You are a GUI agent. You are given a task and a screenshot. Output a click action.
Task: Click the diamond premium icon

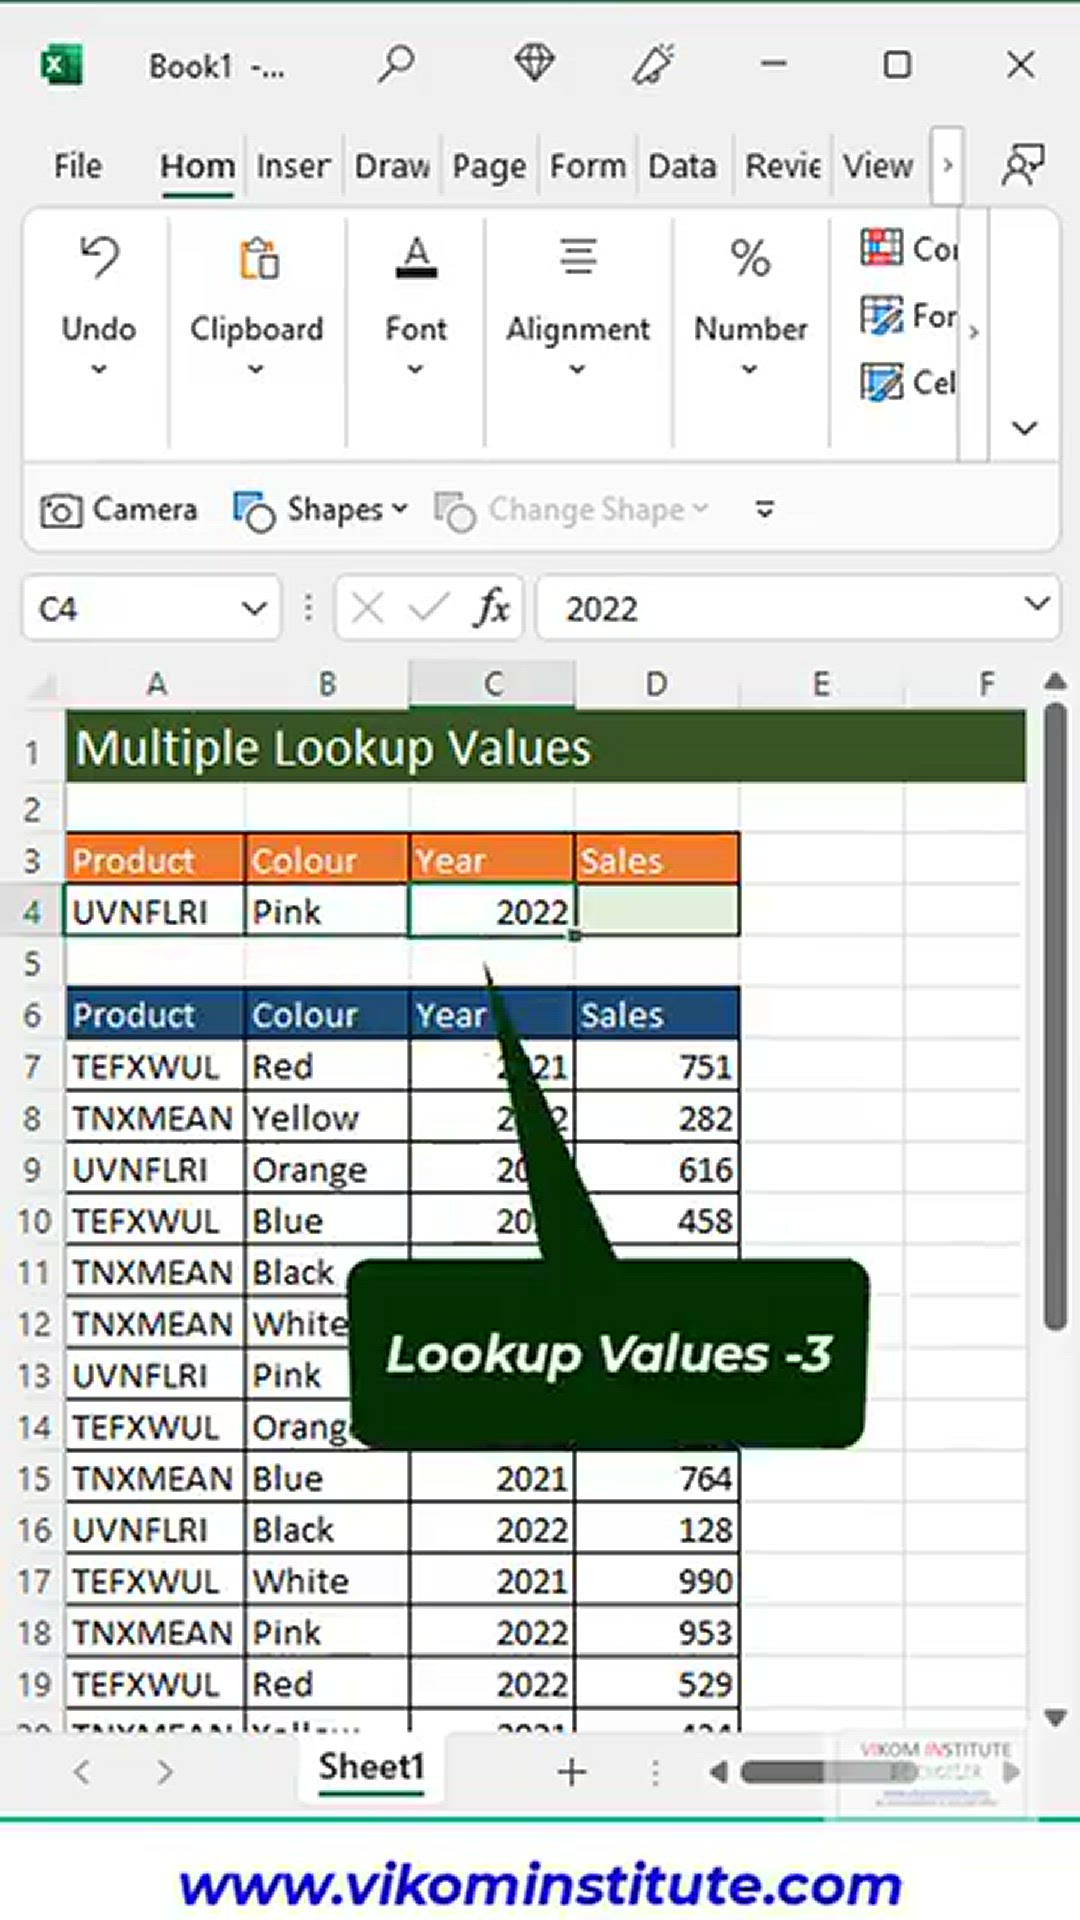(x=534, y=64)
